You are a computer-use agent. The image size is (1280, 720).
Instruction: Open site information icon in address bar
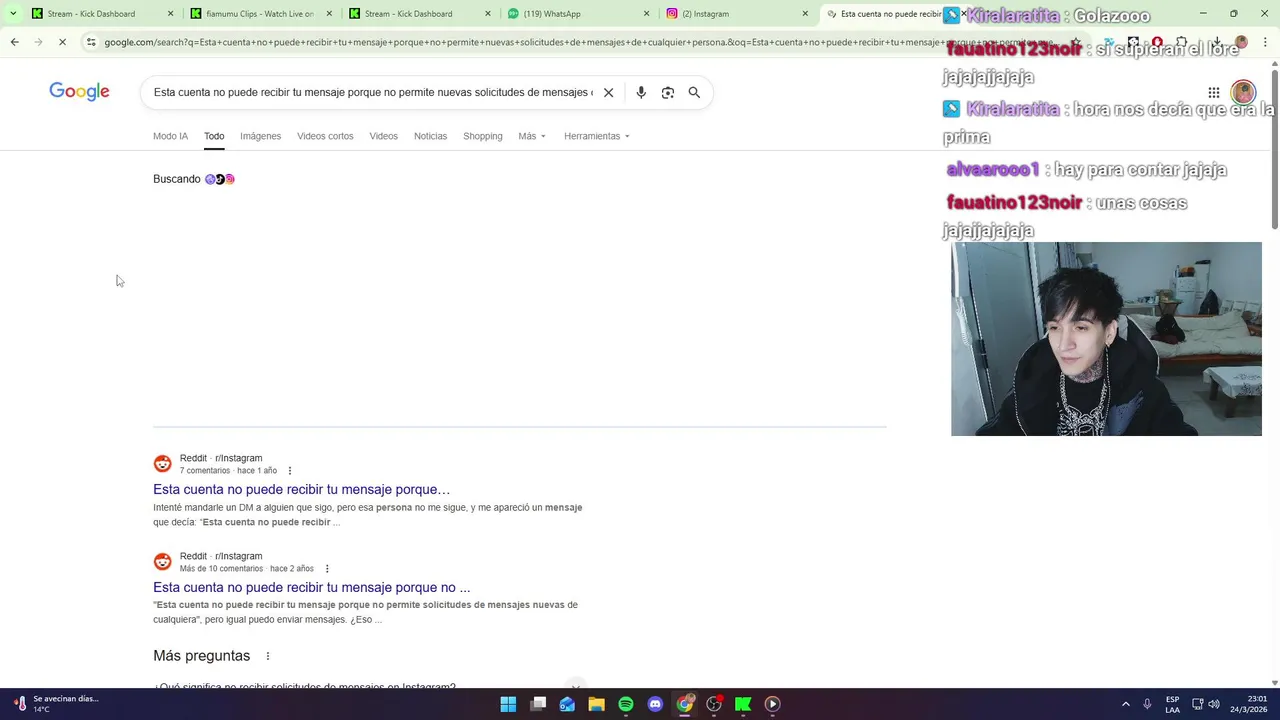pos(91,42)
